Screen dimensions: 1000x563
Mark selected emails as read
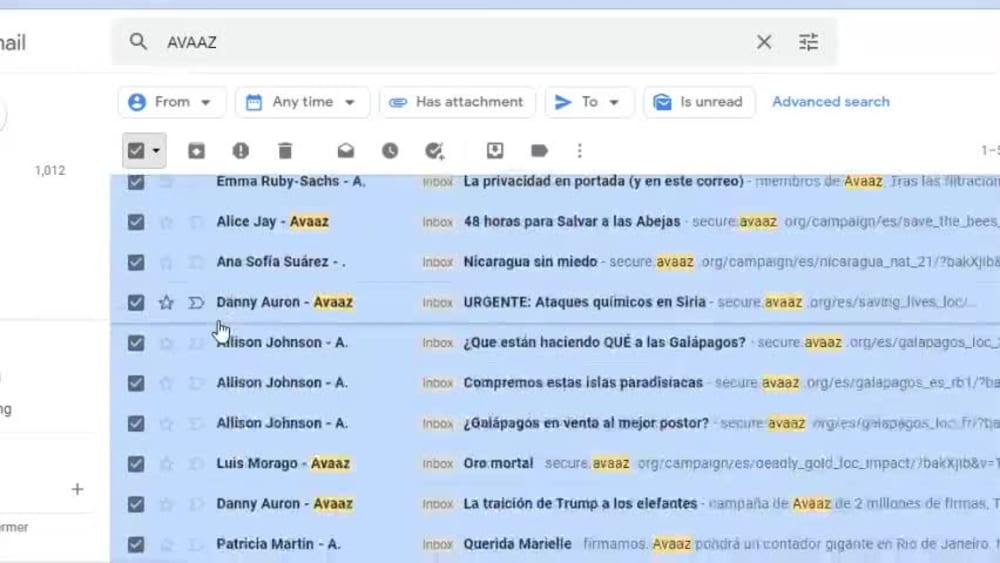point(346,151)
